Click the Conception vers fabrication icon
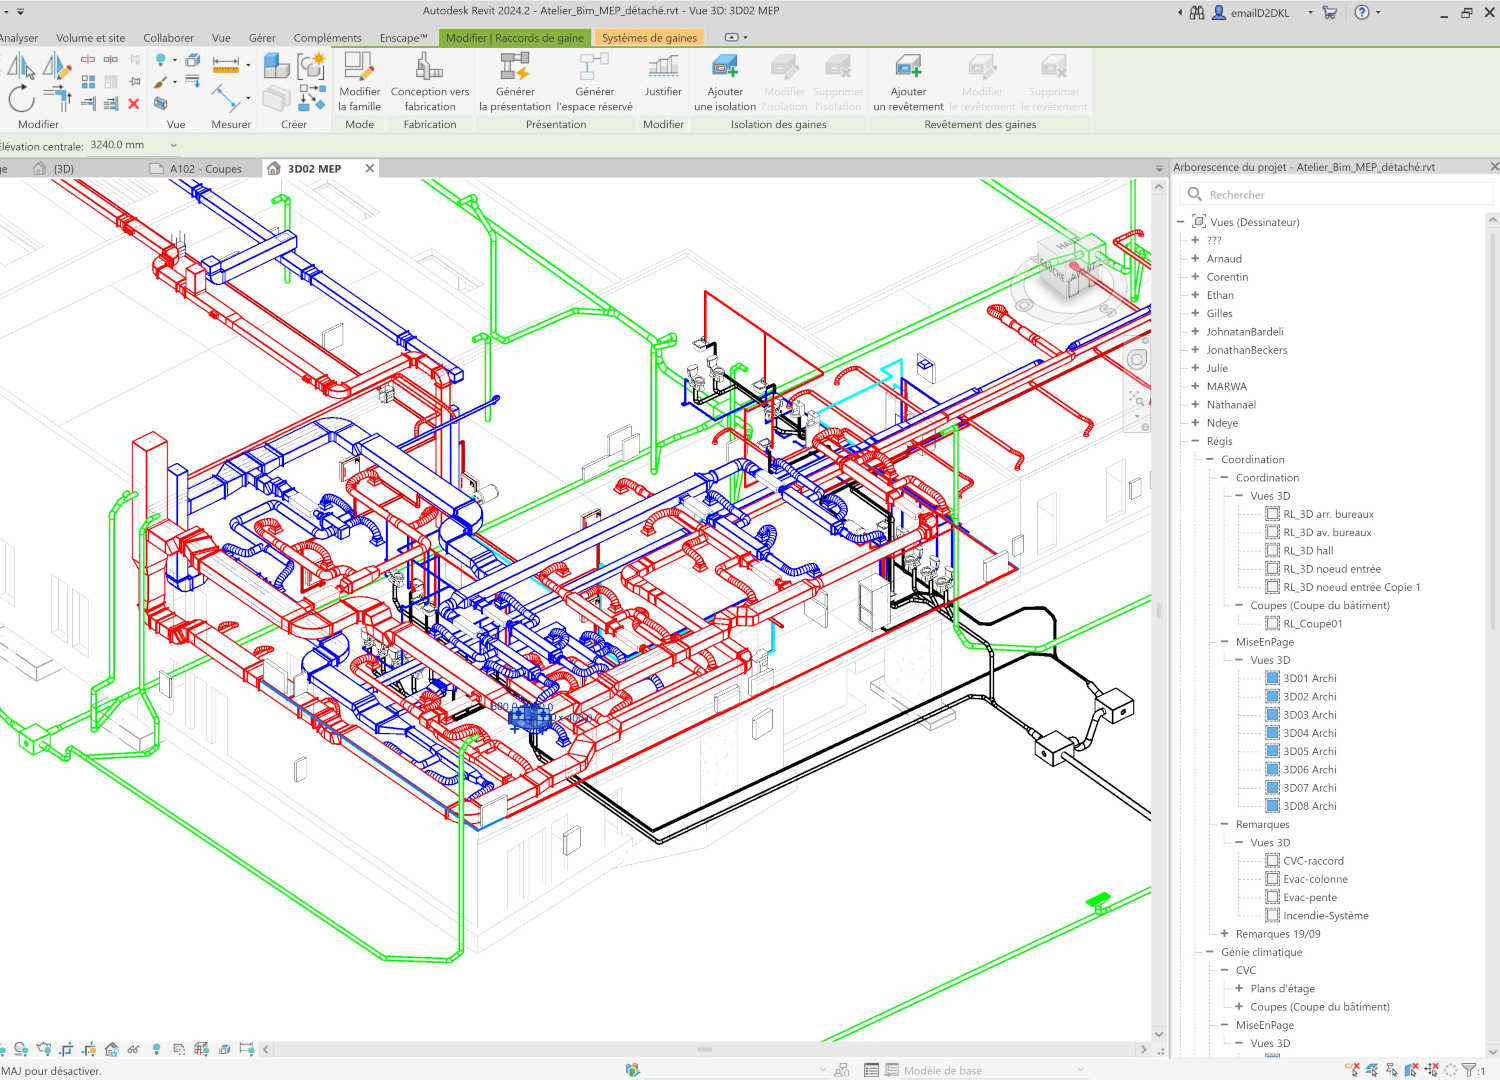The image size is (1500, 1080). 429,68
